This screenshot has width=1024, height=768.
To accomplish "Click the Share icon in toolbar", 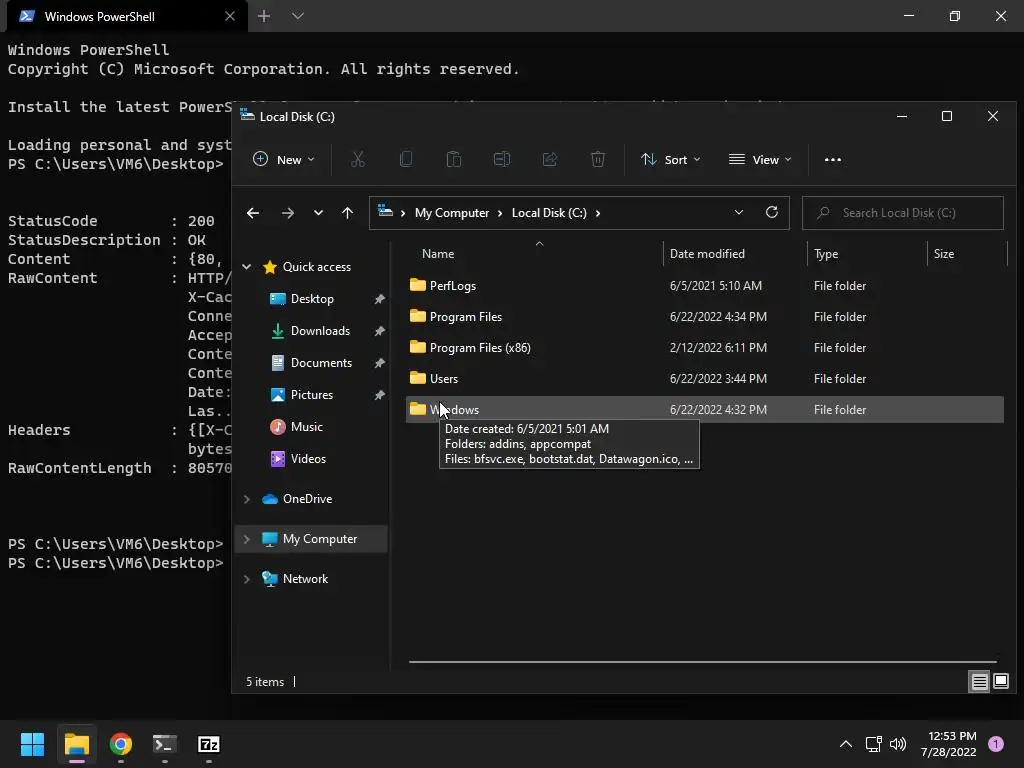I will click(x=550, y=159).
